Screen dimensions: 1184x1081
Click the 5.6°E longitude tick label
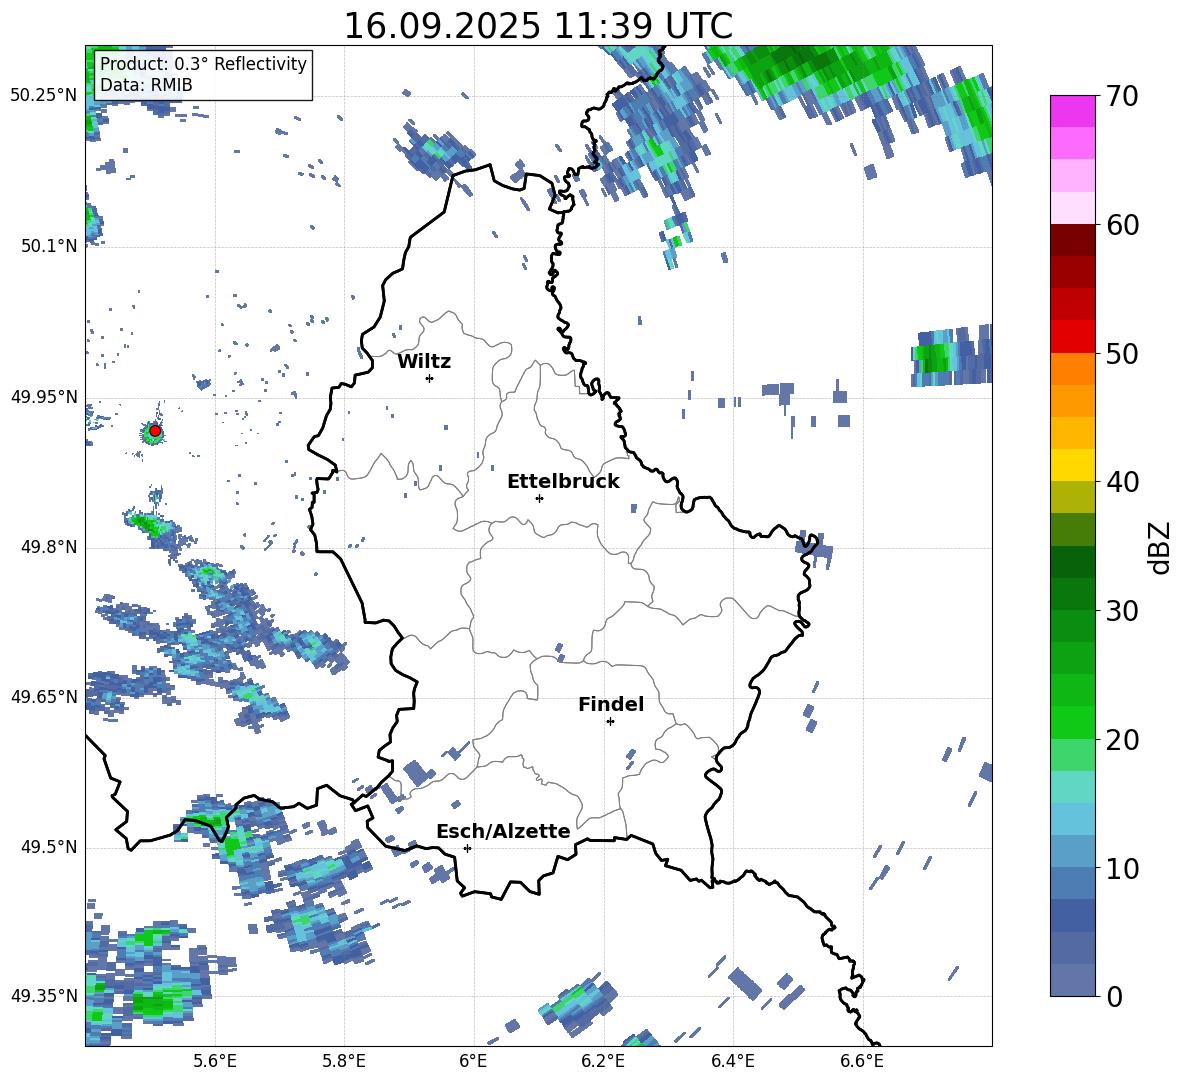coord(215,1062)
